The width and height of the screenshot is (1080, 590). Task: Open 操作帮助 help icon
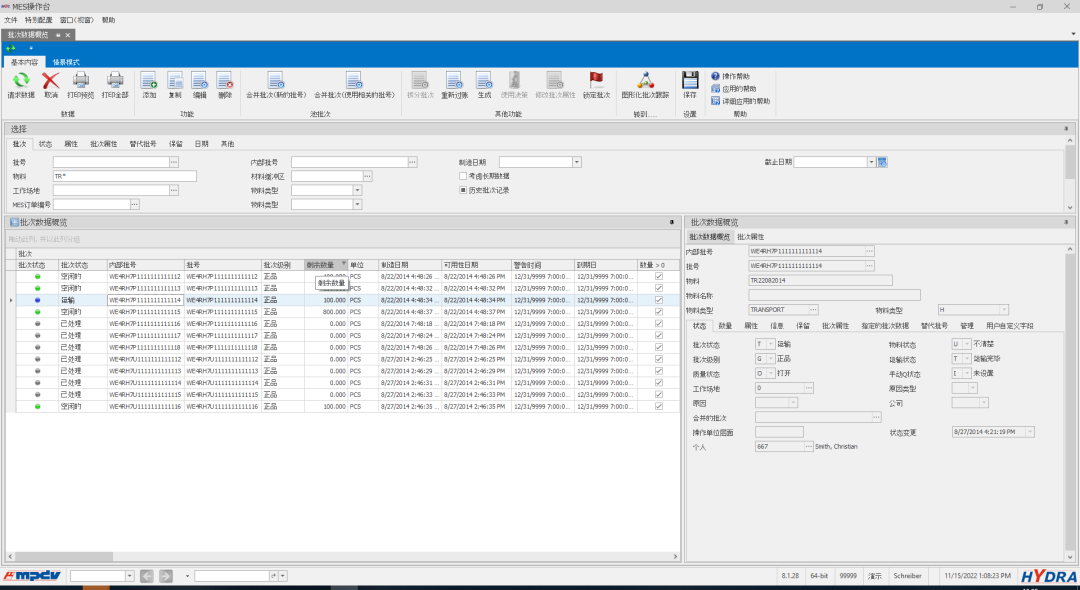[715, 76]
